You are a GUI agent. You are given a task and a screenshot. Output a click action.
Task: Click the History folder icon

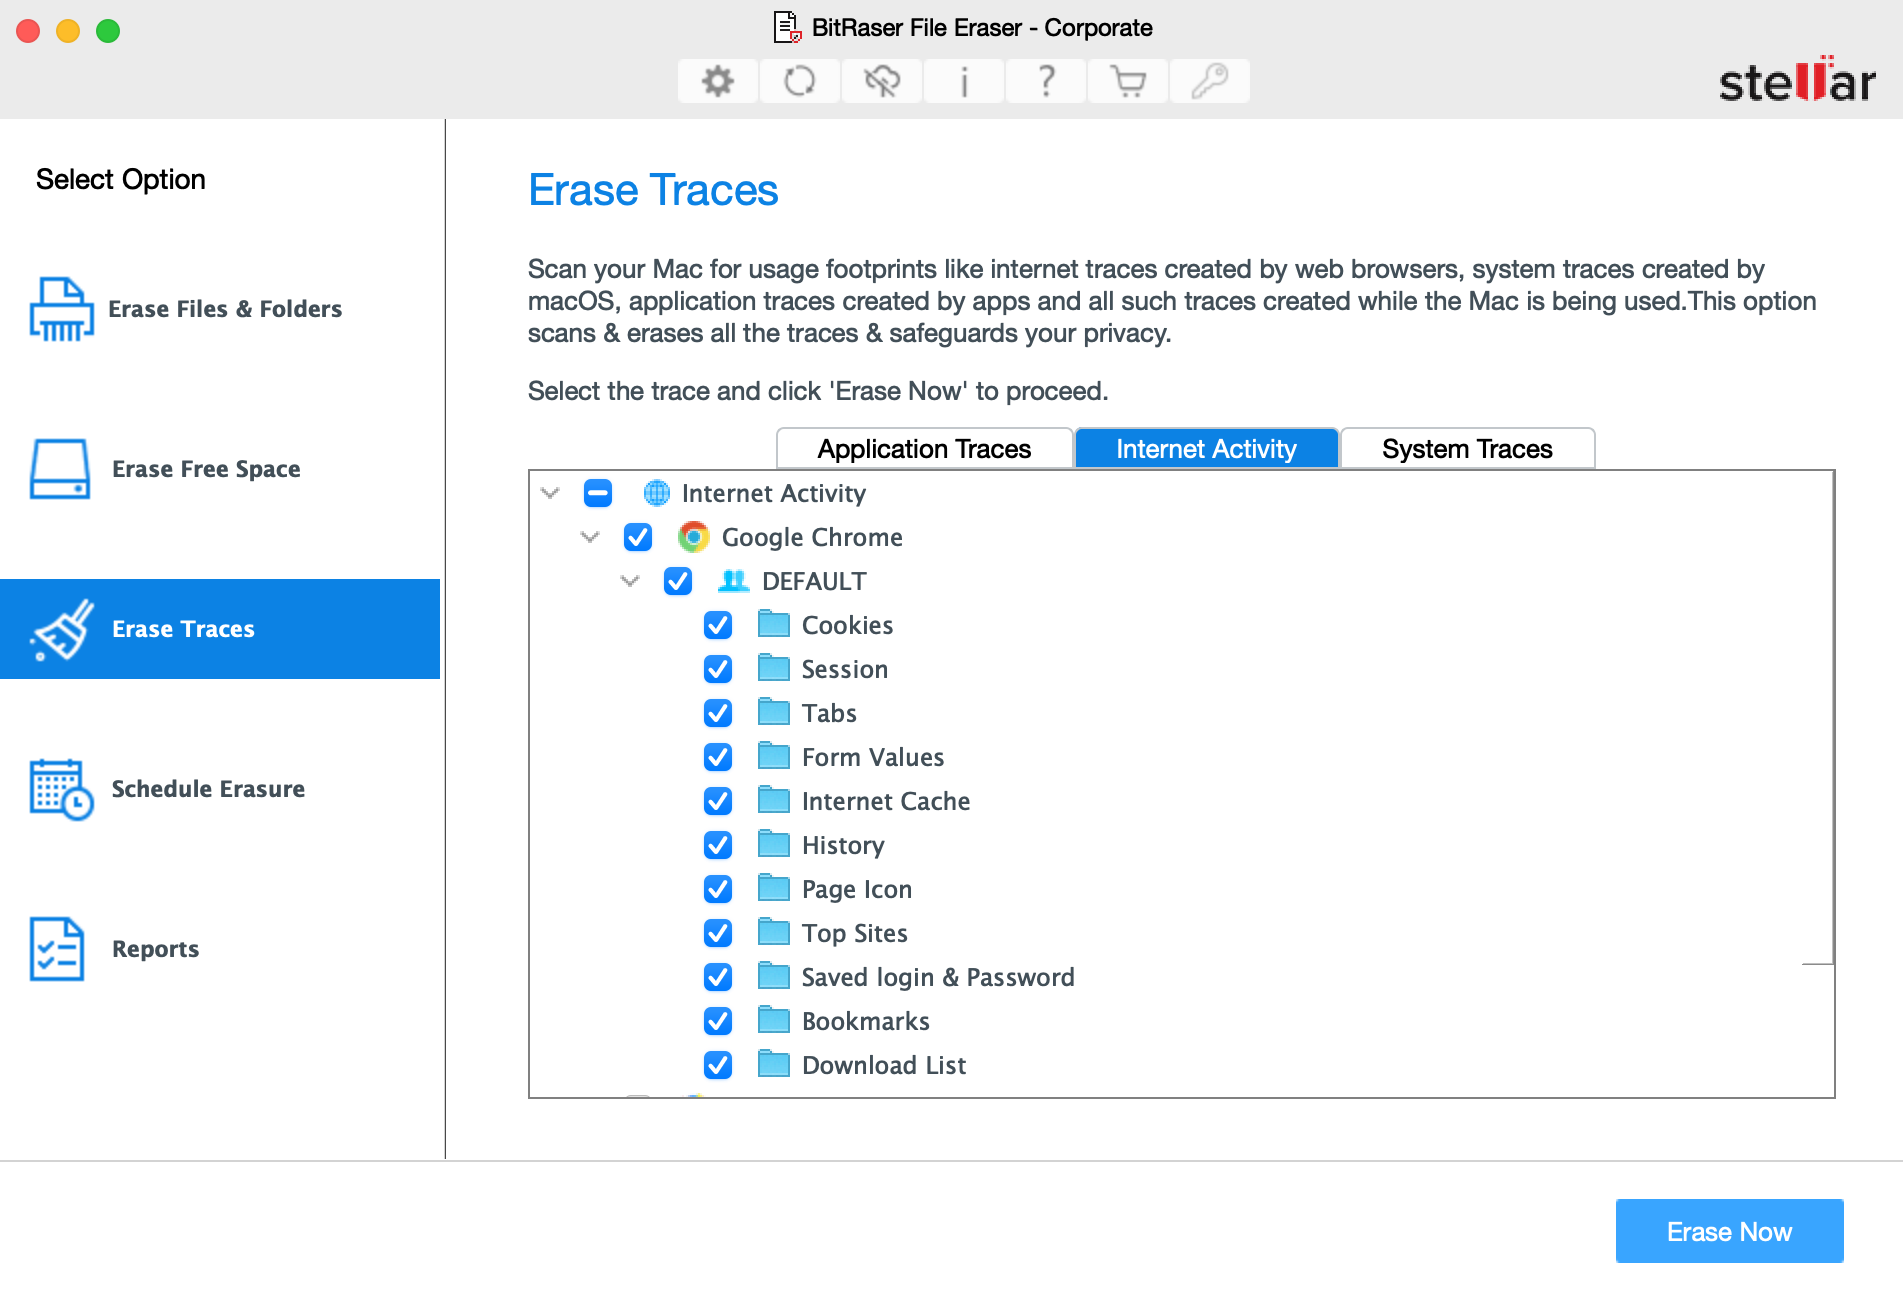point(774,844)
